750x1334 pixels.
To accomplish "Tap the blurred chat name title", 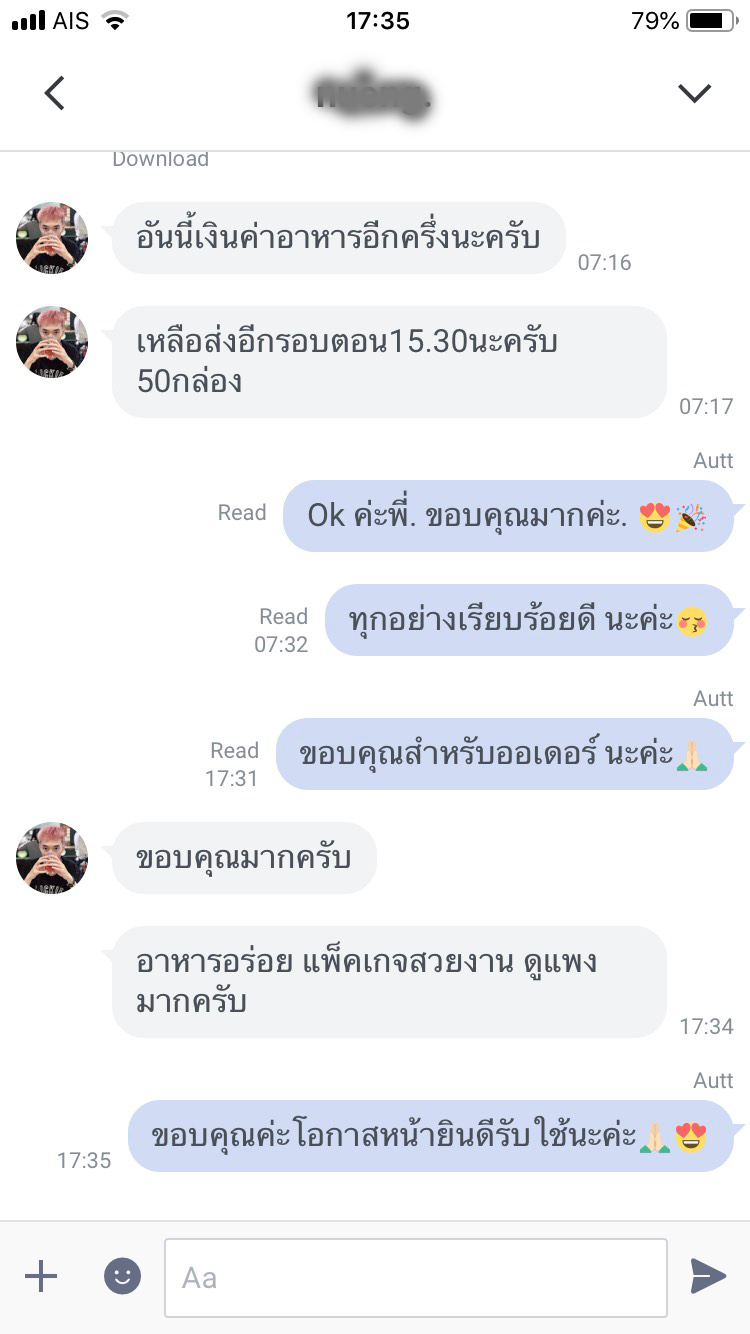I will [x=374, y=94].
